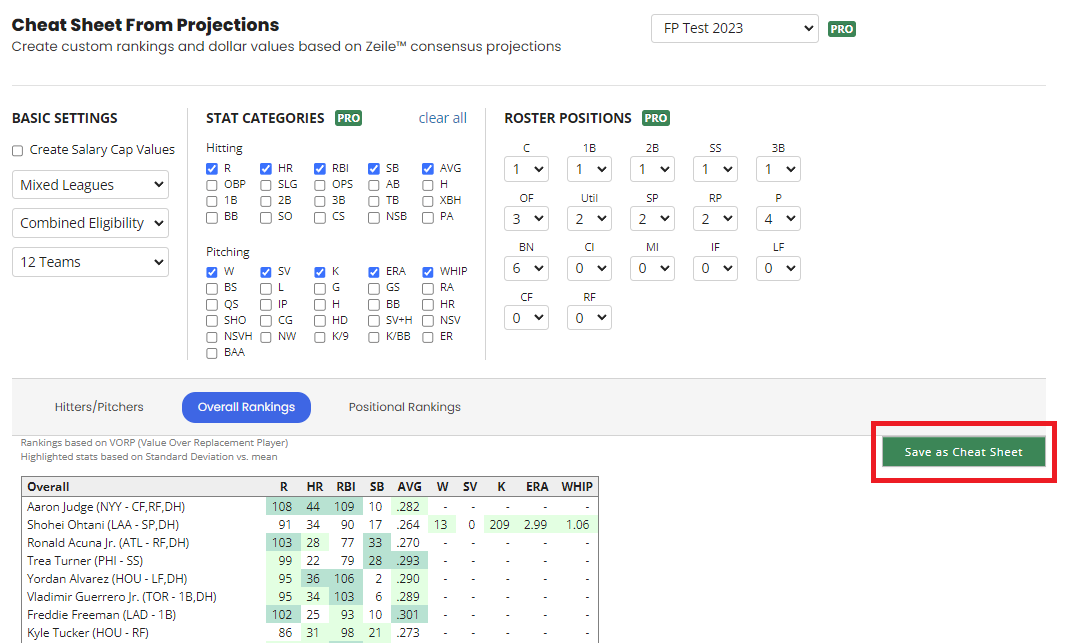The image size is (1067, 643).
Task: Open the Mixed Leagues dropdown
Action: [x=90, y=185]
